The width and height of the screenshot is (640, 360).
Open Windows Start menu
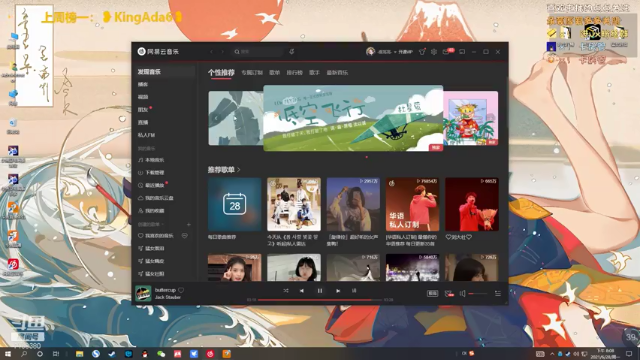point(7,354)
